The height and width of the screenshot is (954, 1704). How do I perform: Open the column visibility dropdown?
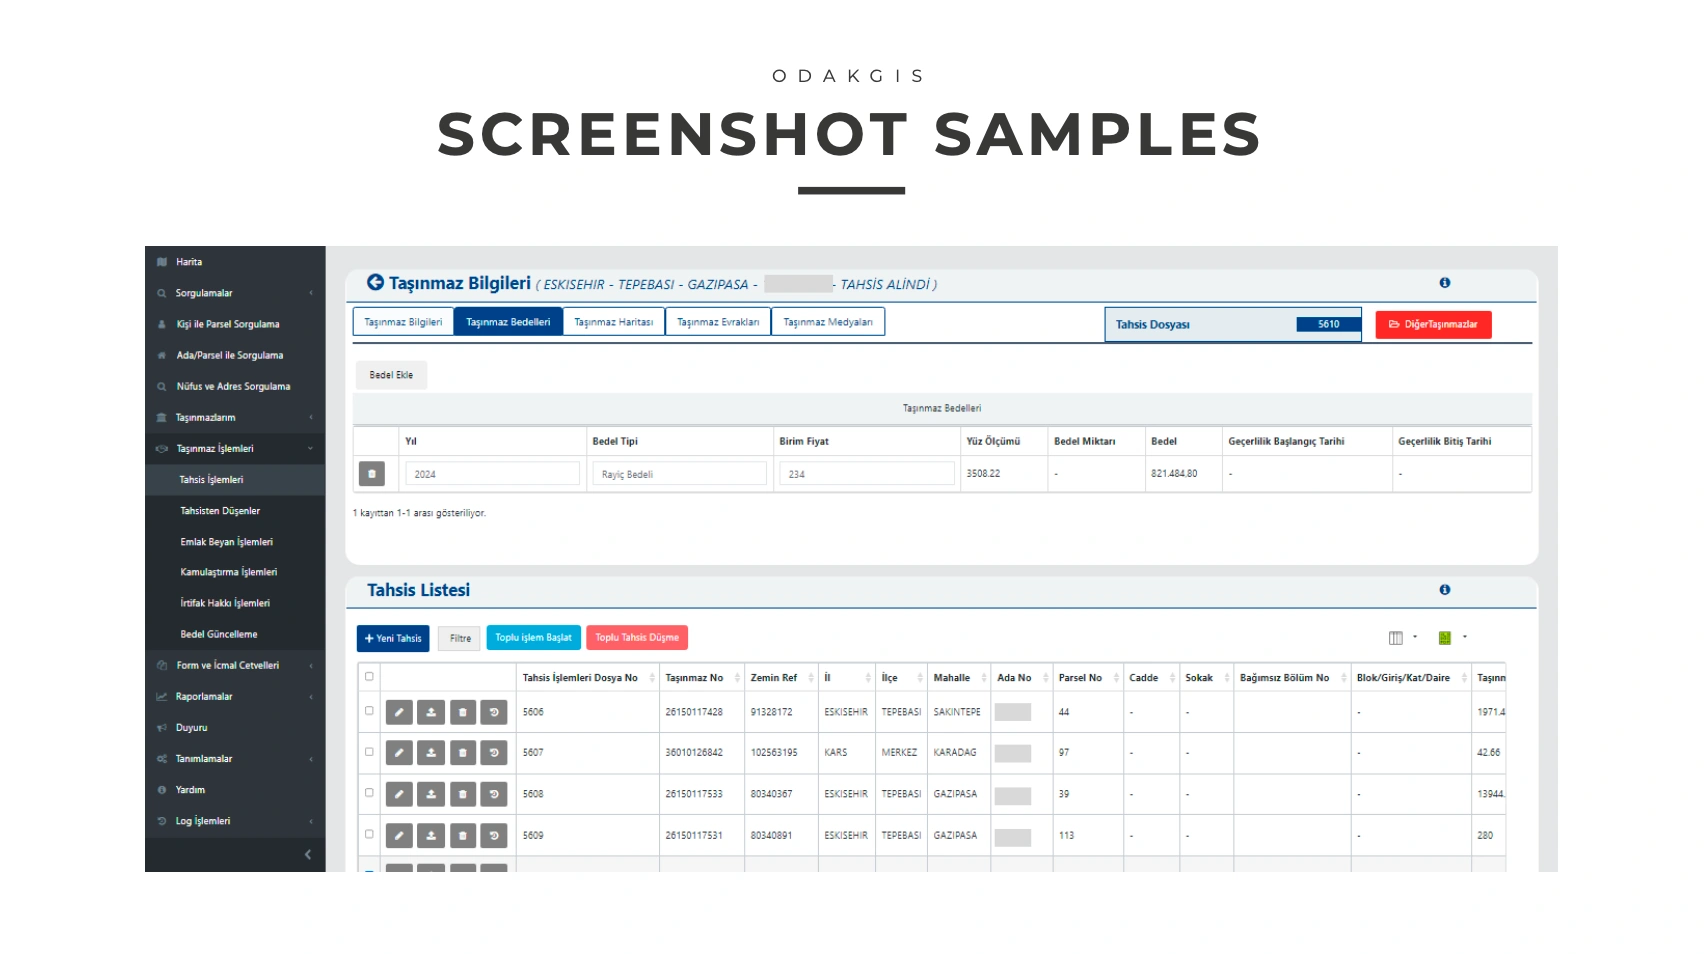click(1402, 638)
